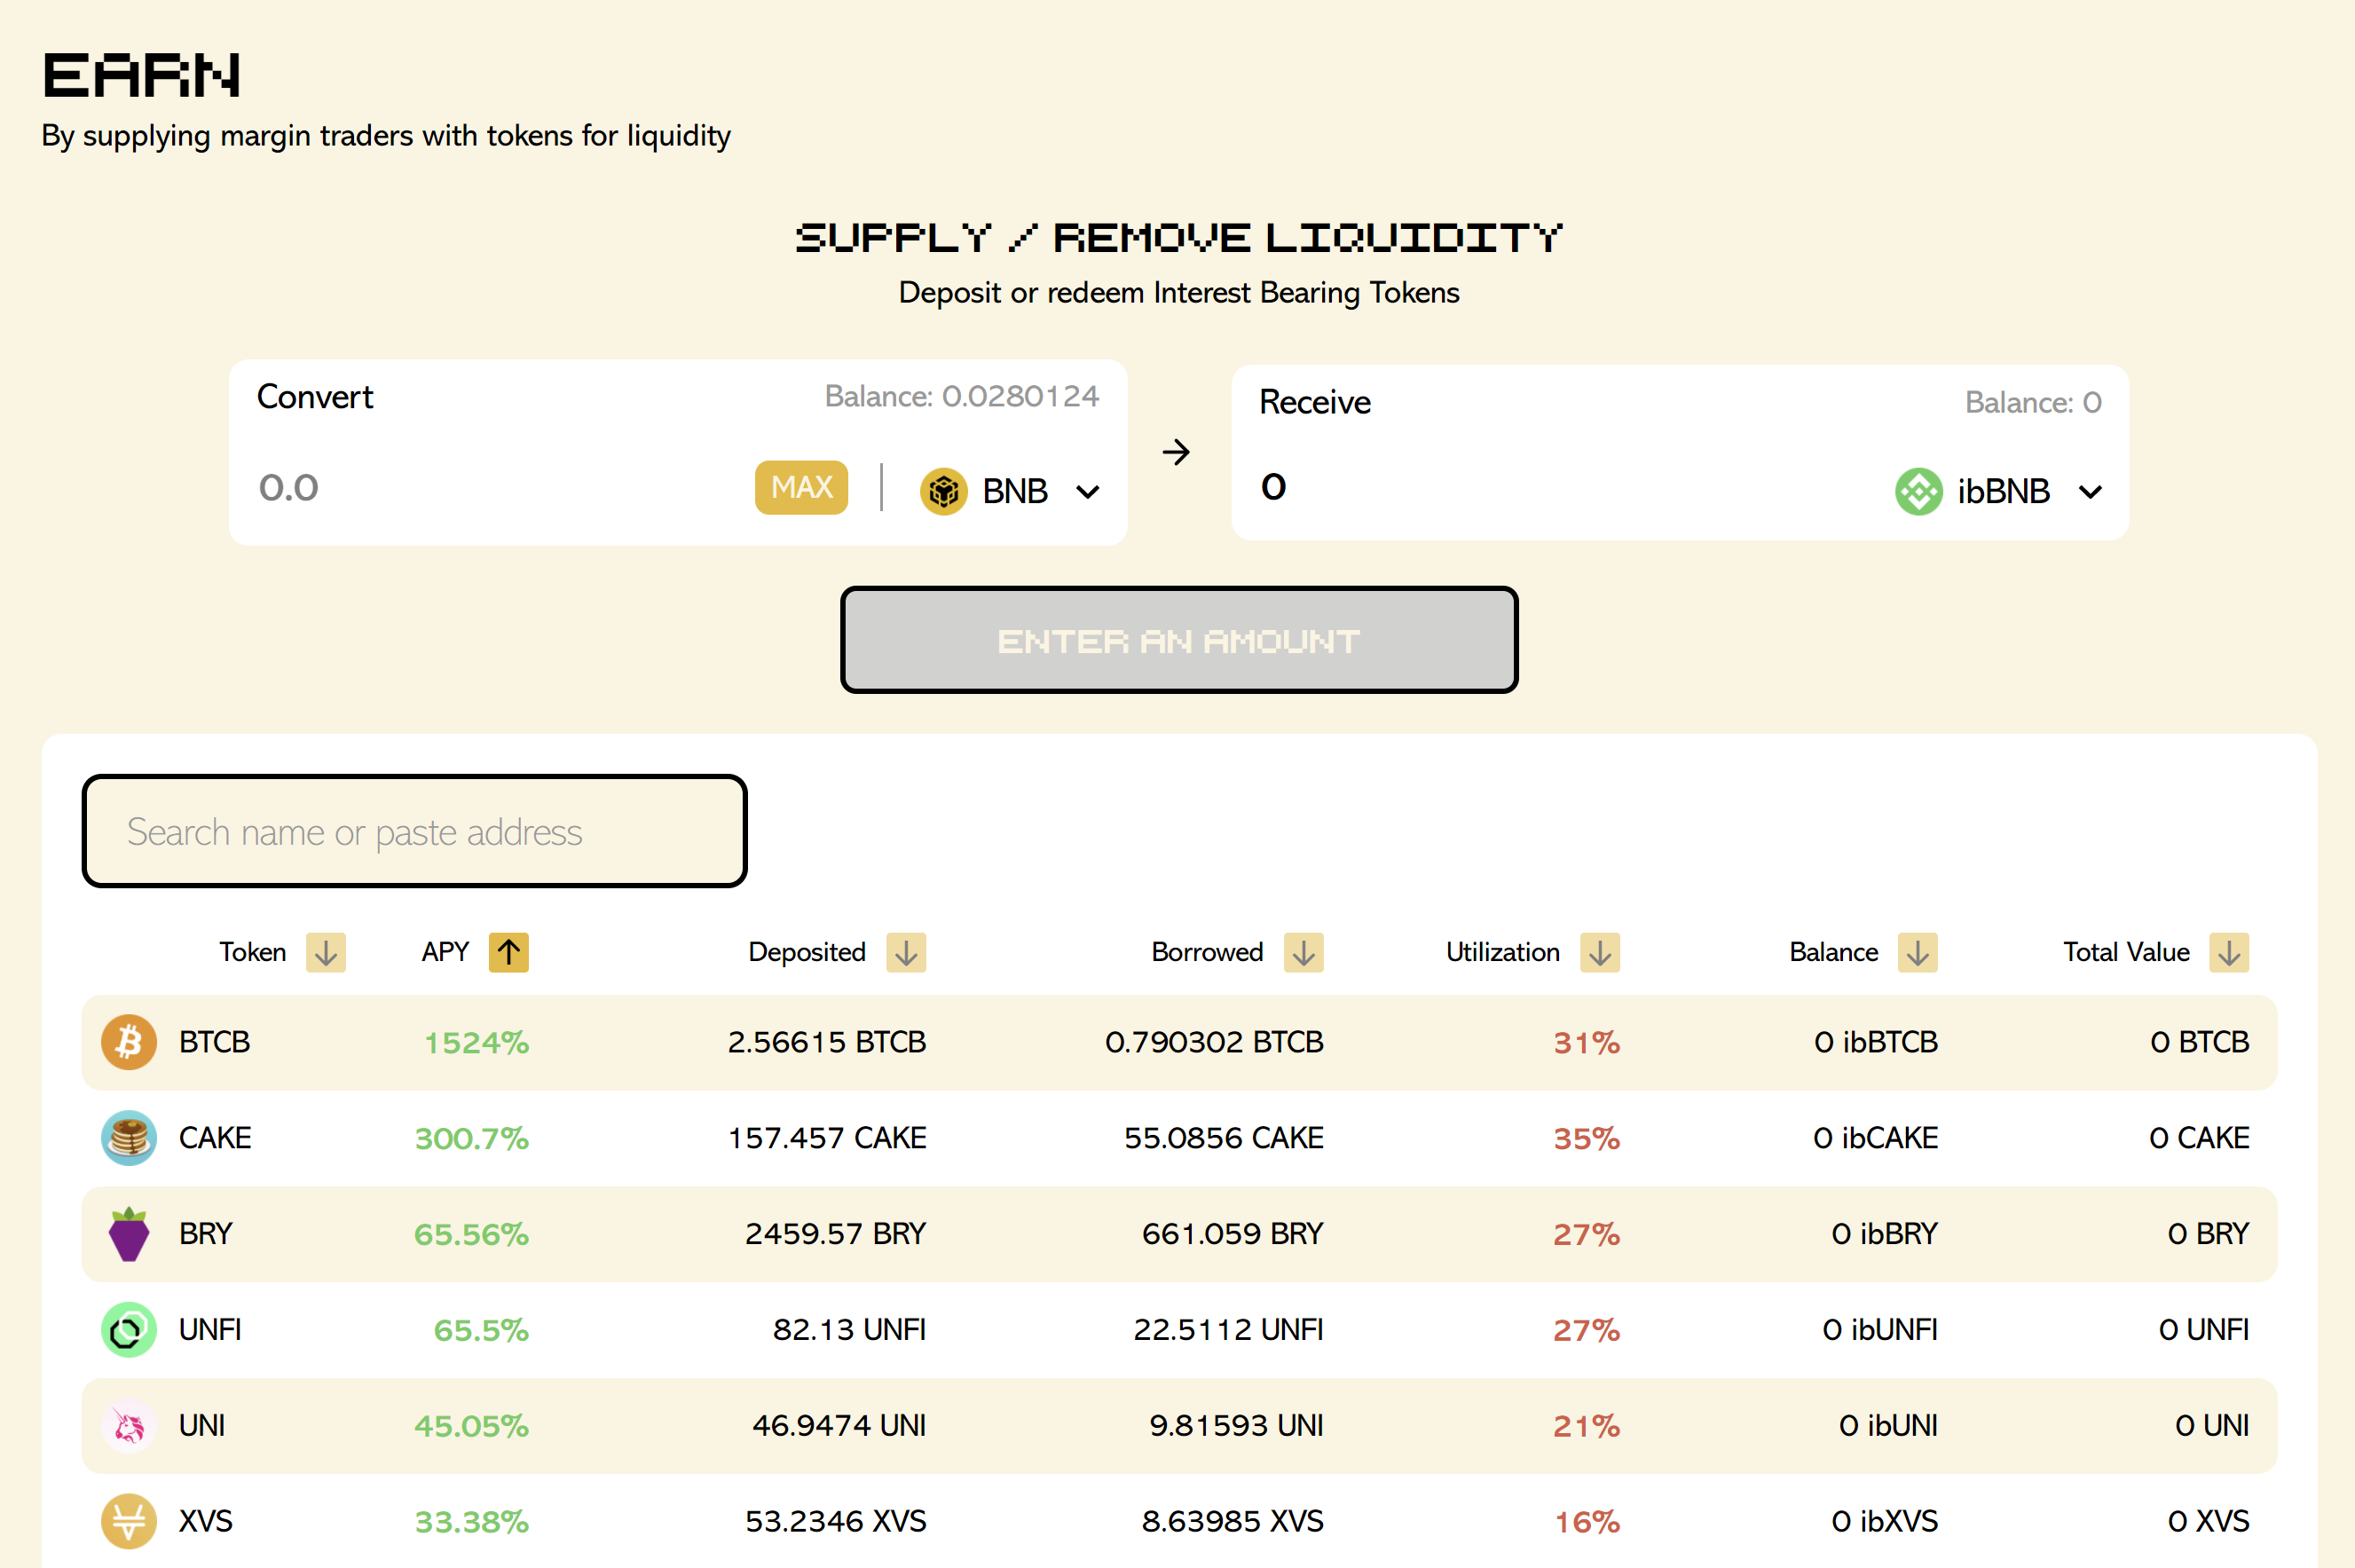Screen dimensions: 2355x1568
Task: Click the APY column header label
Action: tap(445, 952)
